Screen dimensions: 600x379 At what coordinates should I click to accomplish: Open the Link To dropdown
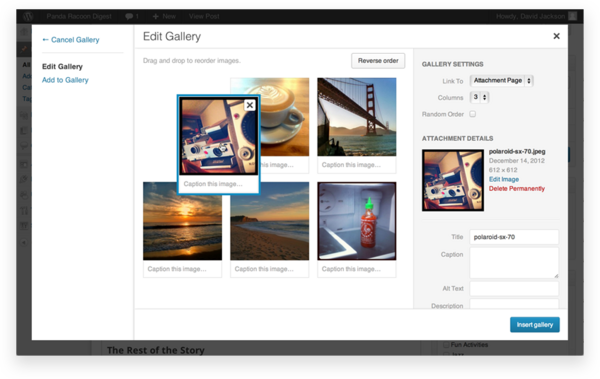501,81
